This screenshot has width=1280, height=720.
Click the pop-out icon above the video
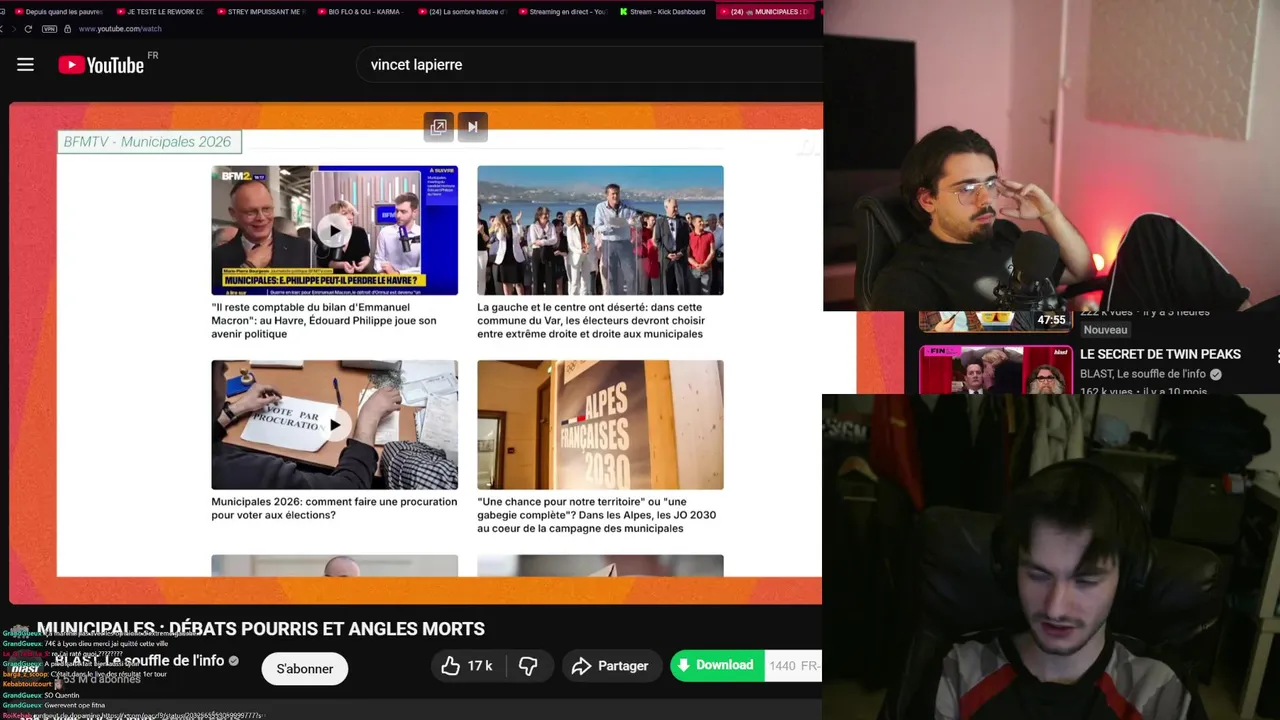(438, 127)
